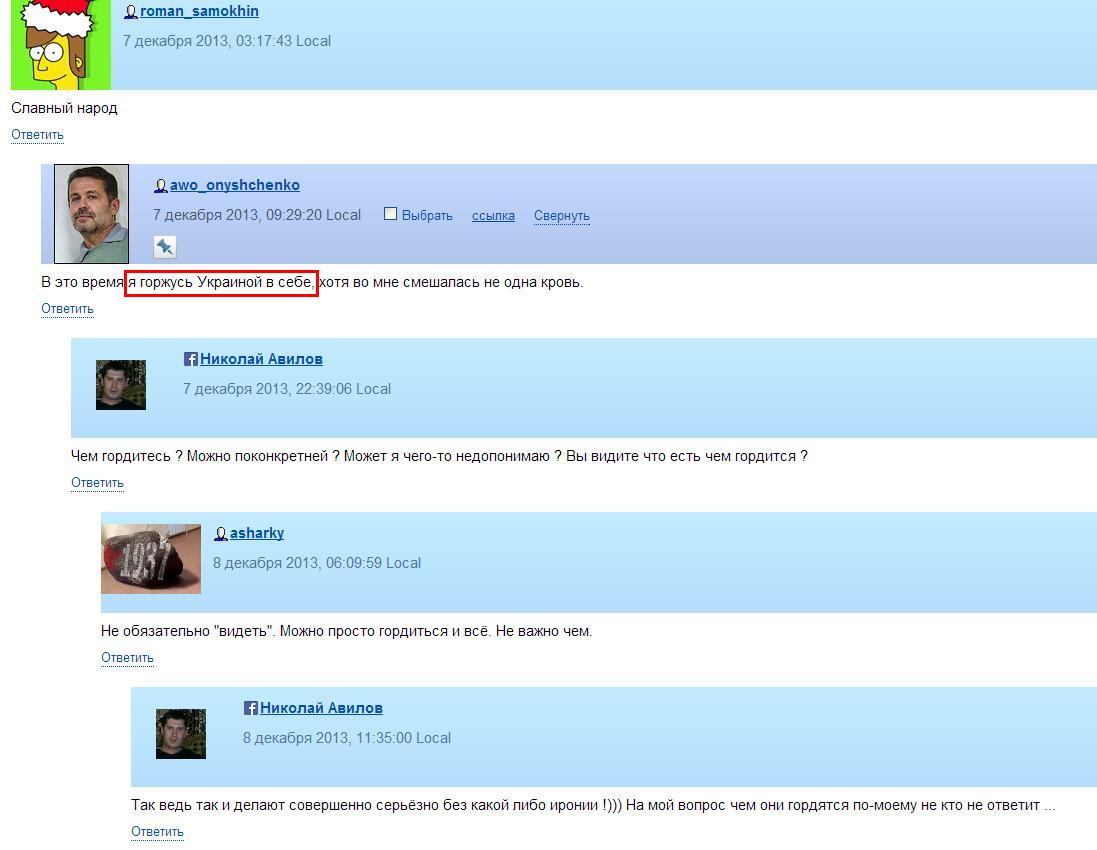Click awo_onyshchenko's photo avatar
1097x850 pixels.
(x=92, y=214)
